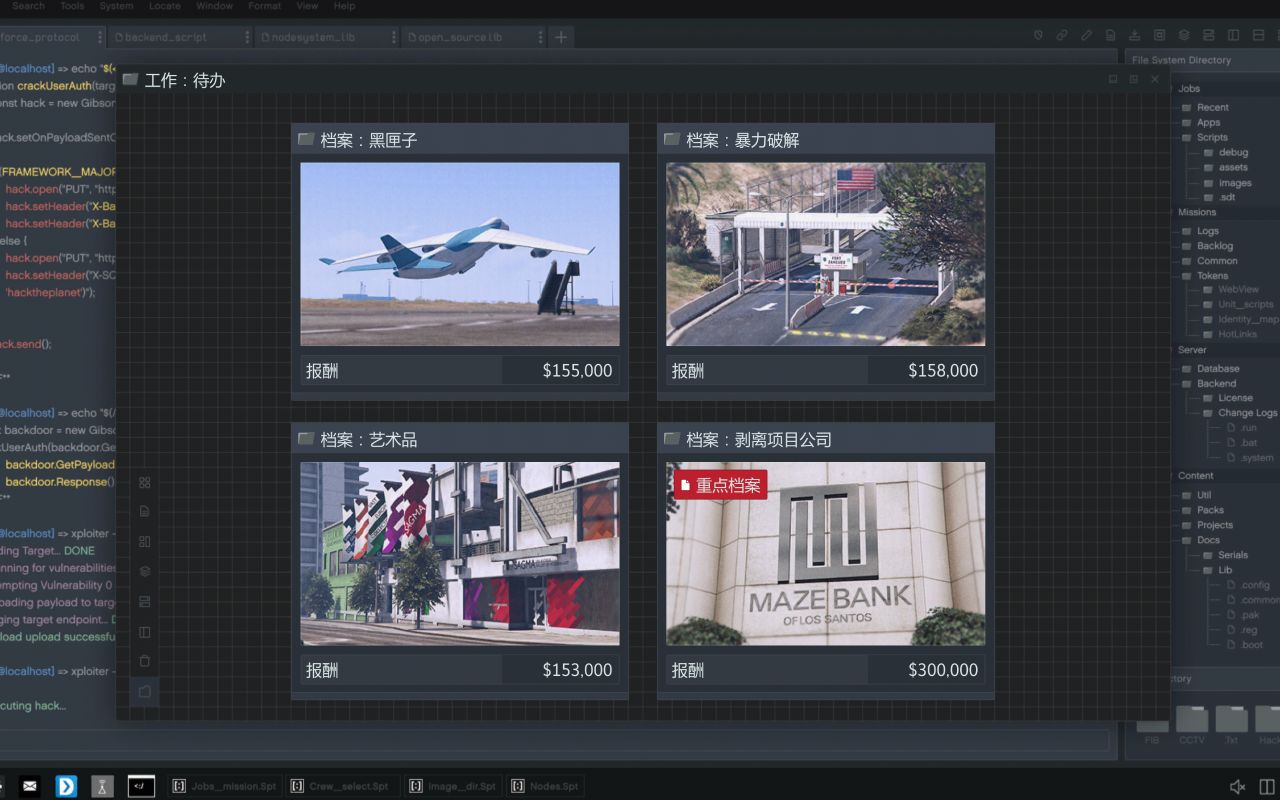1280x800 pixels.
Task: Click the shield icon in the top toolbar
Action: coord(1038,36)
